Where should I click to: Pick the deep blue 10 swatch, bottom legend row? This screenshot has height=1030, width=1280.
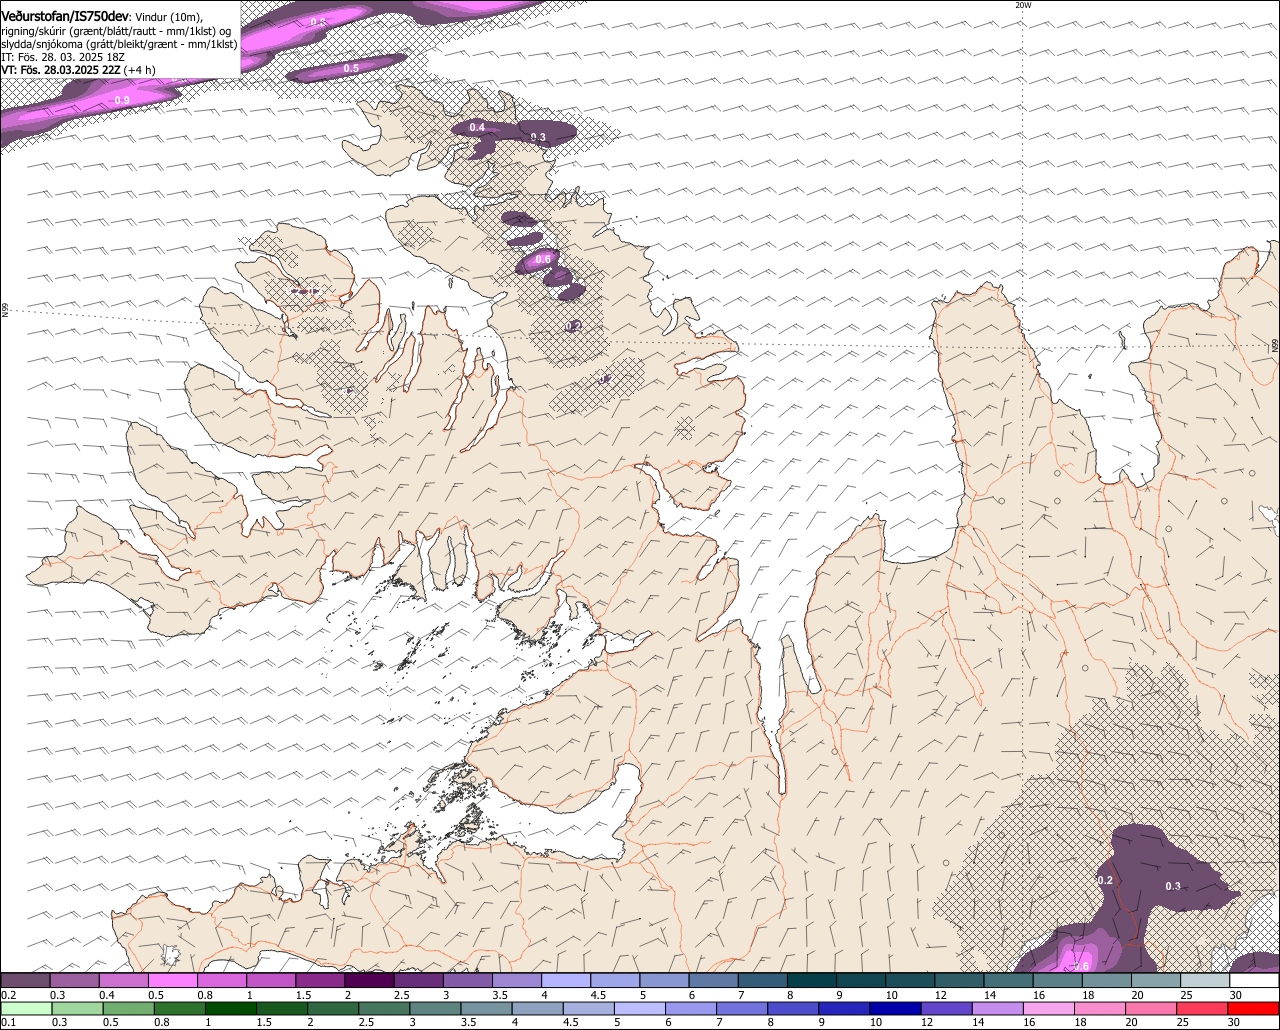coord(896,1008)
